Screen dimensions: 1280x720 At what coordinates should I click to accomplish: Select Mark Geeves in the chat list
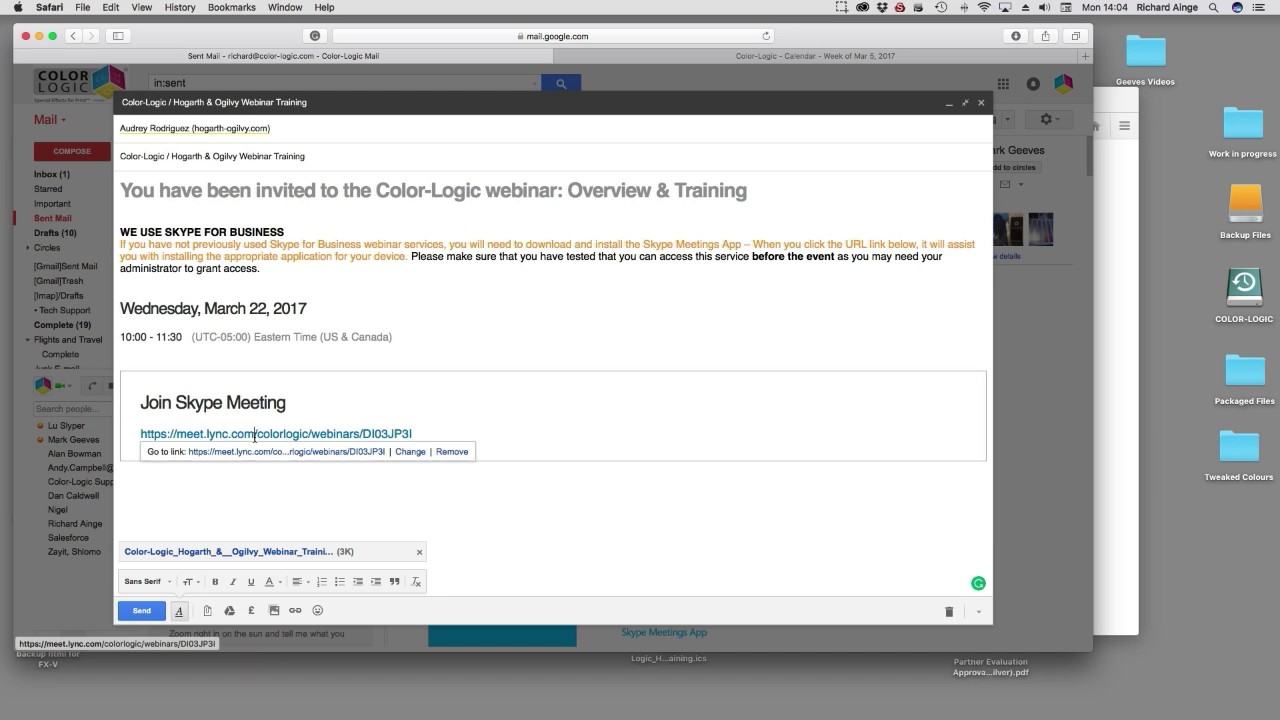74,440
